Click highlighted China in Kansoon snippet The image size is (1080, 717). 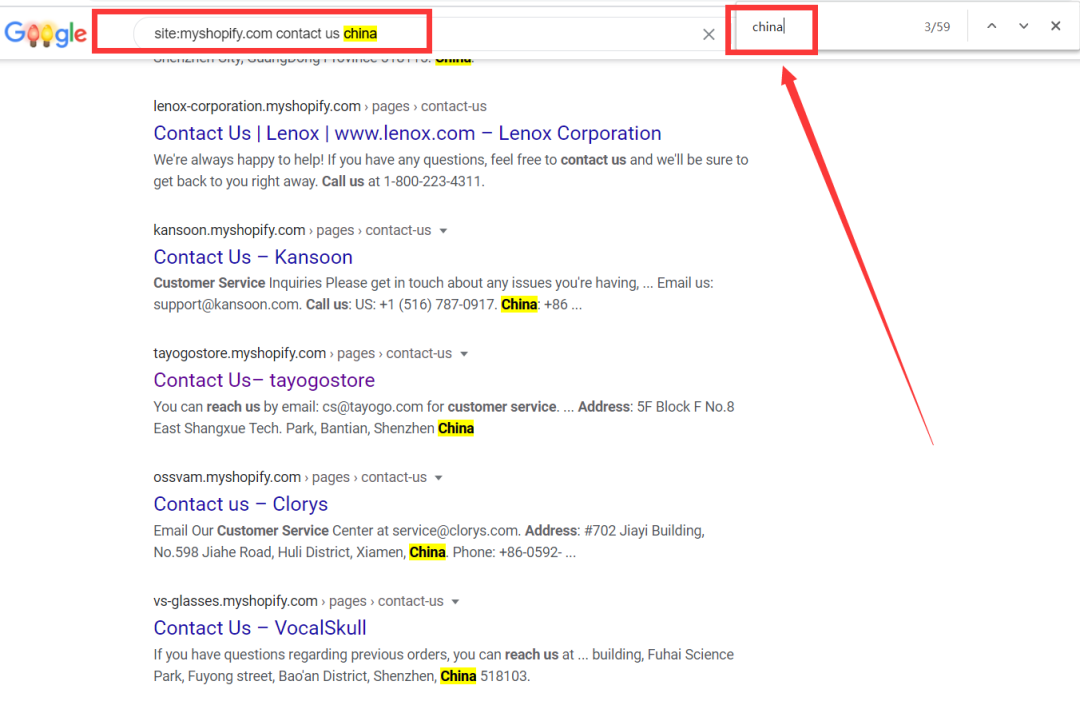tap(519, 304)
